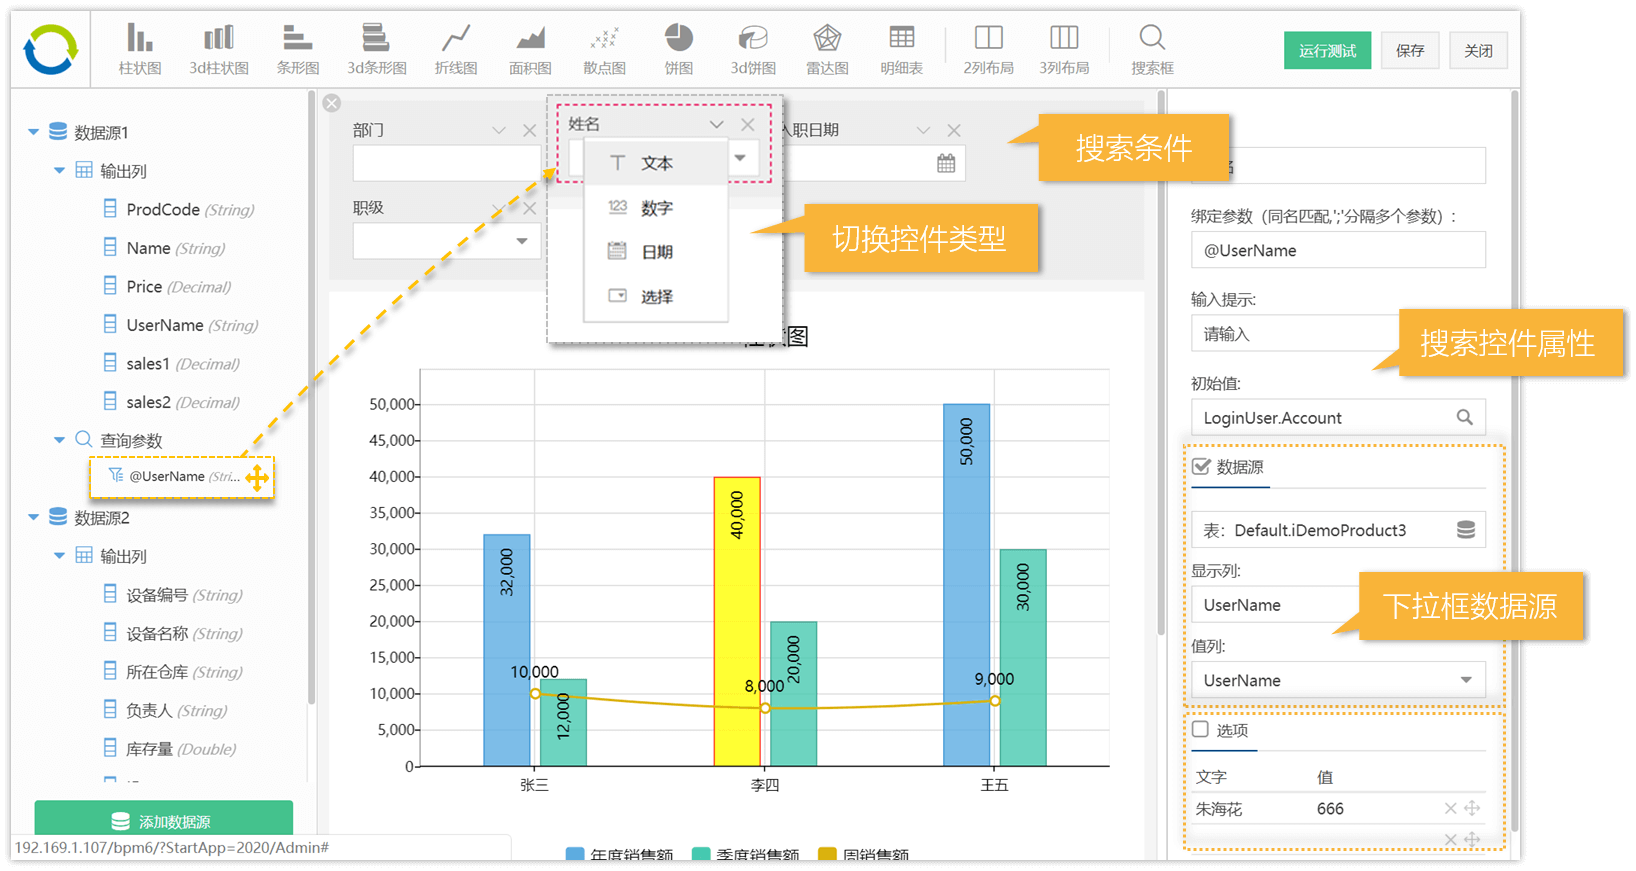The width and height of the screenshot is (1636, 871).
Task: Open the 值列 UserName dropdown
Action: tap(1465, 680)
